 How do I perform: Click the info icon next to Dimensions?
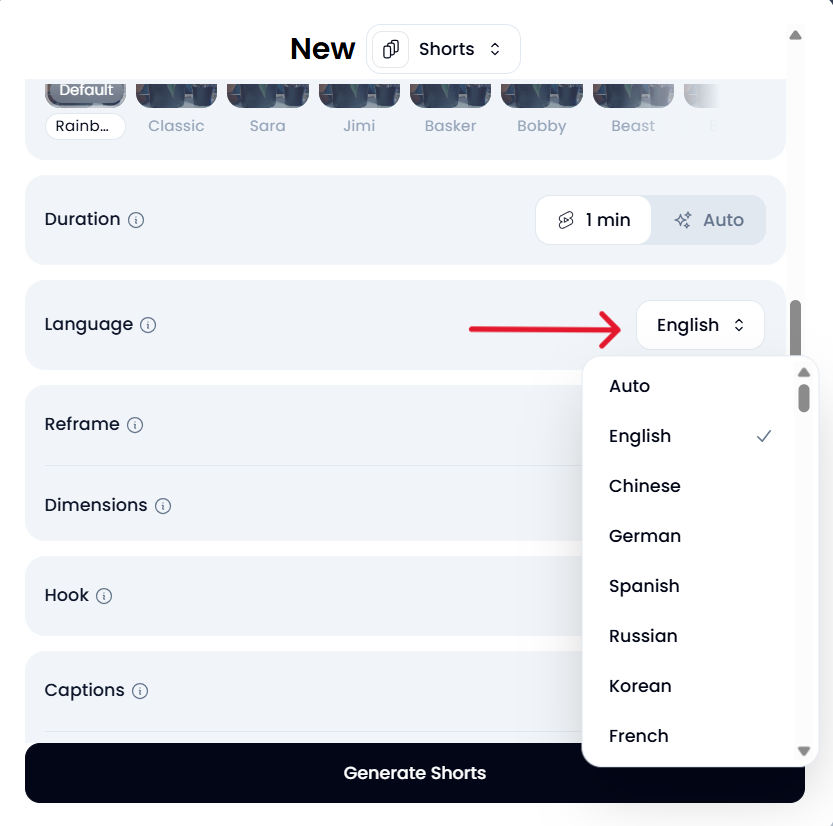coord(163,506)
